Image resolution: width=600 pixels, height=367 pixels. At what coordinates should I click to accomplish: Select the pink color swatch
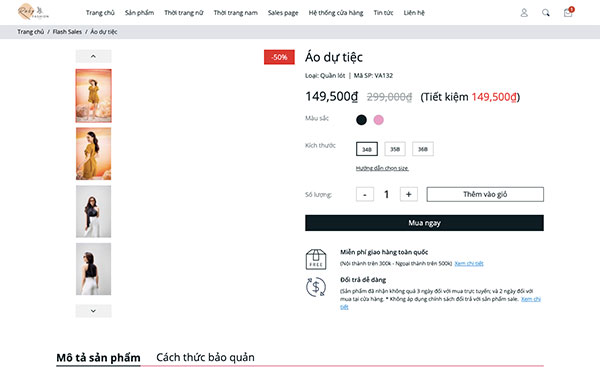point(378,120)
